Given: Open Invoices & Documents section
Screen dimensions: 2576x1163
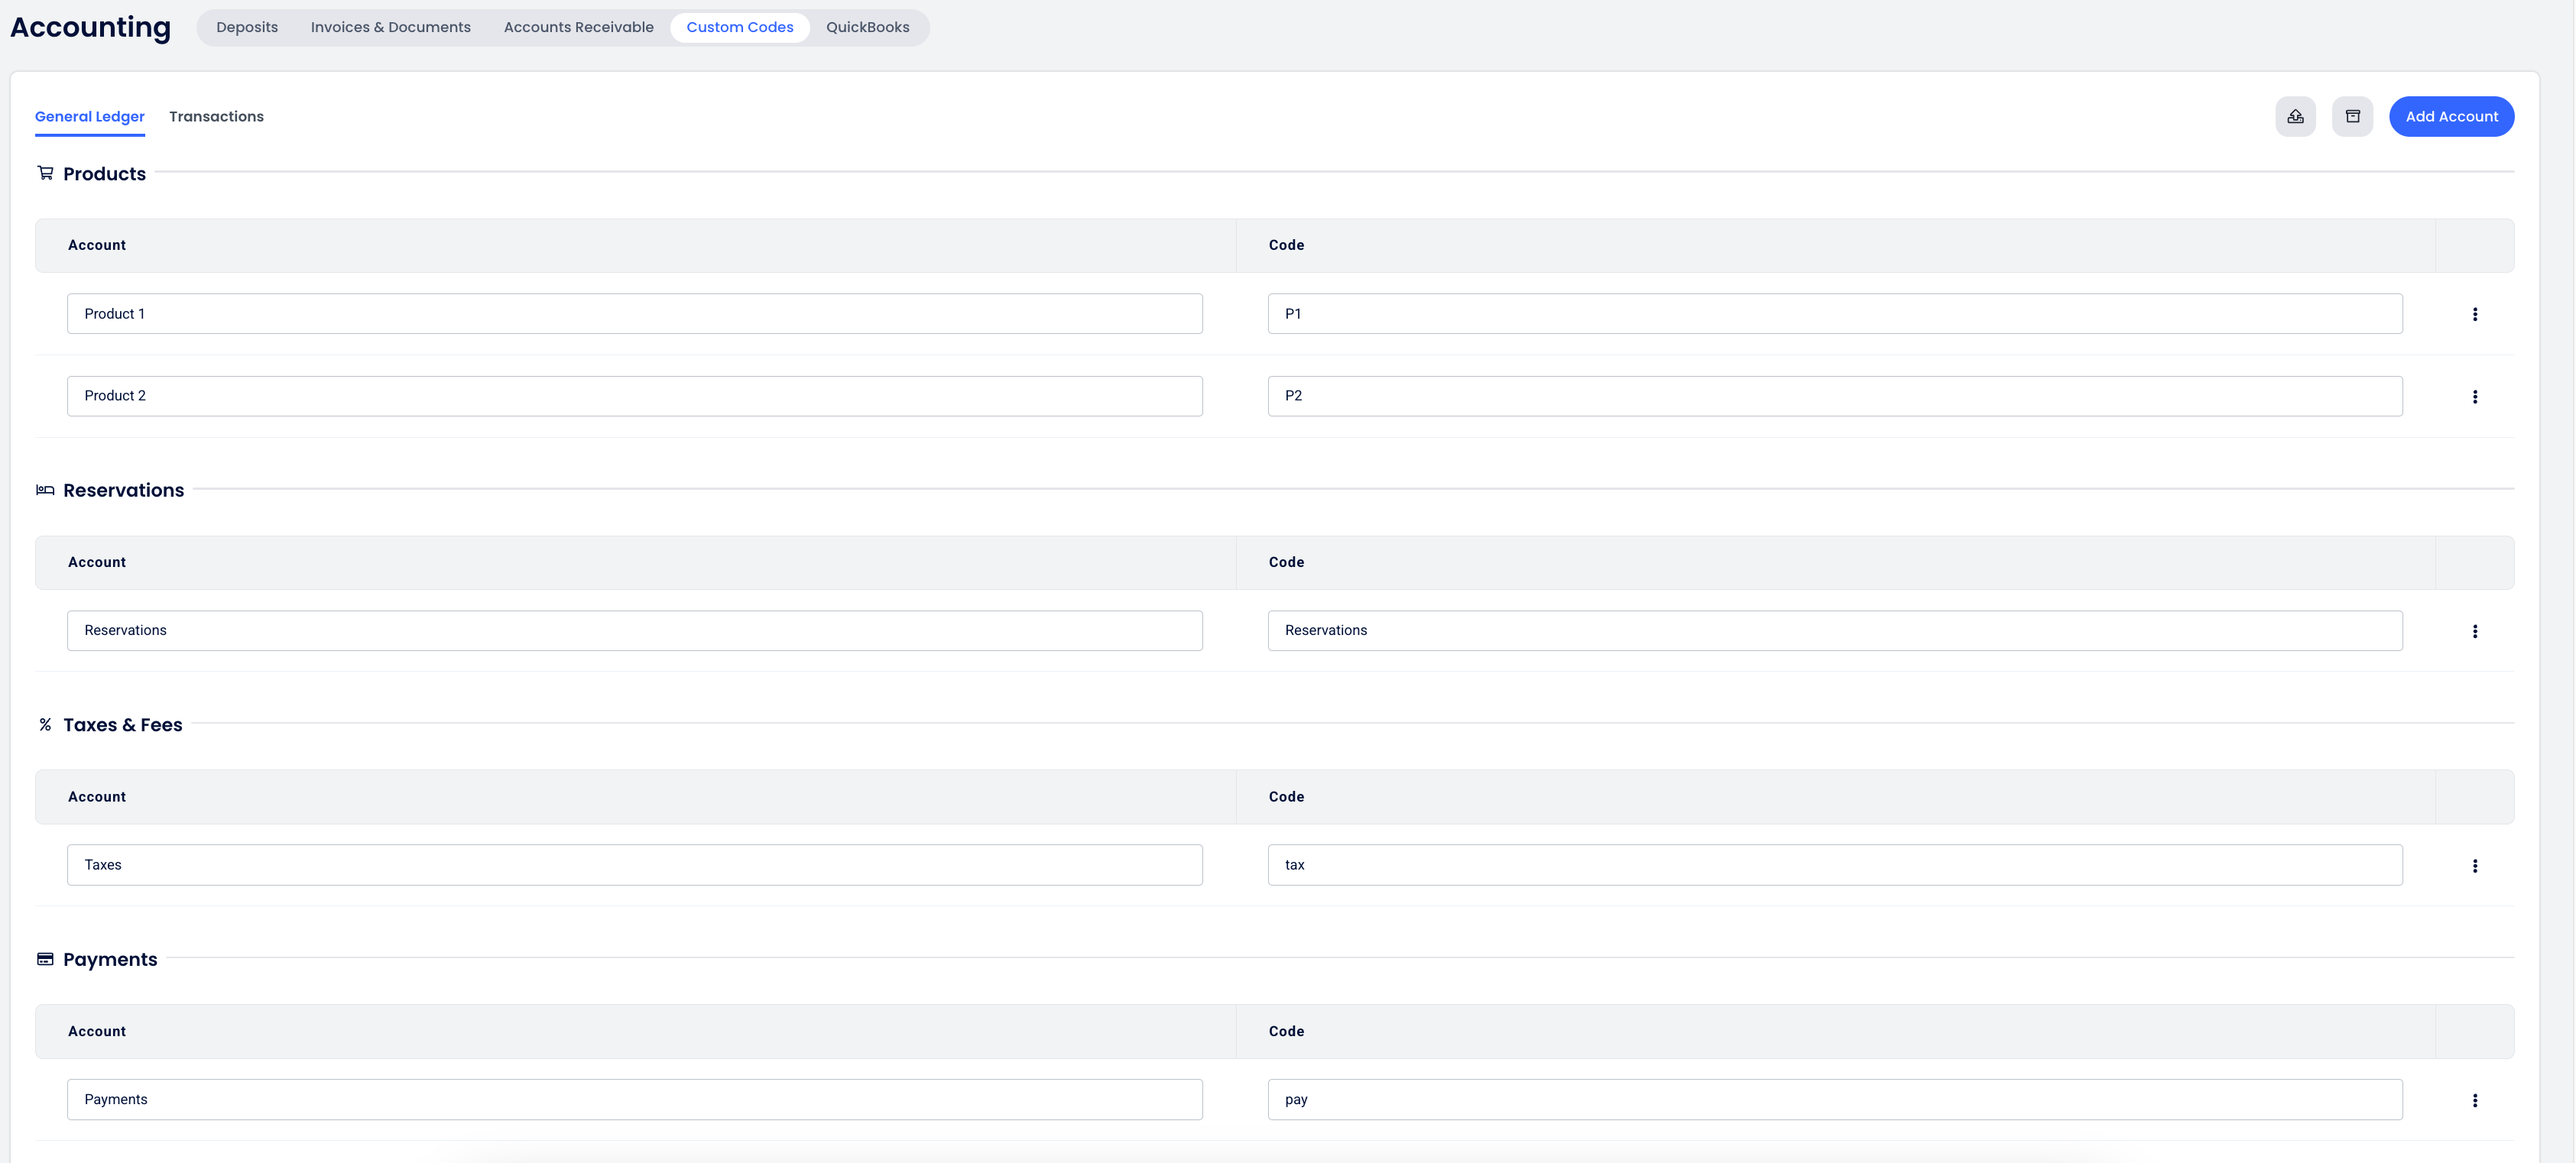Looking at the screenshot, I should coord(390,27).
